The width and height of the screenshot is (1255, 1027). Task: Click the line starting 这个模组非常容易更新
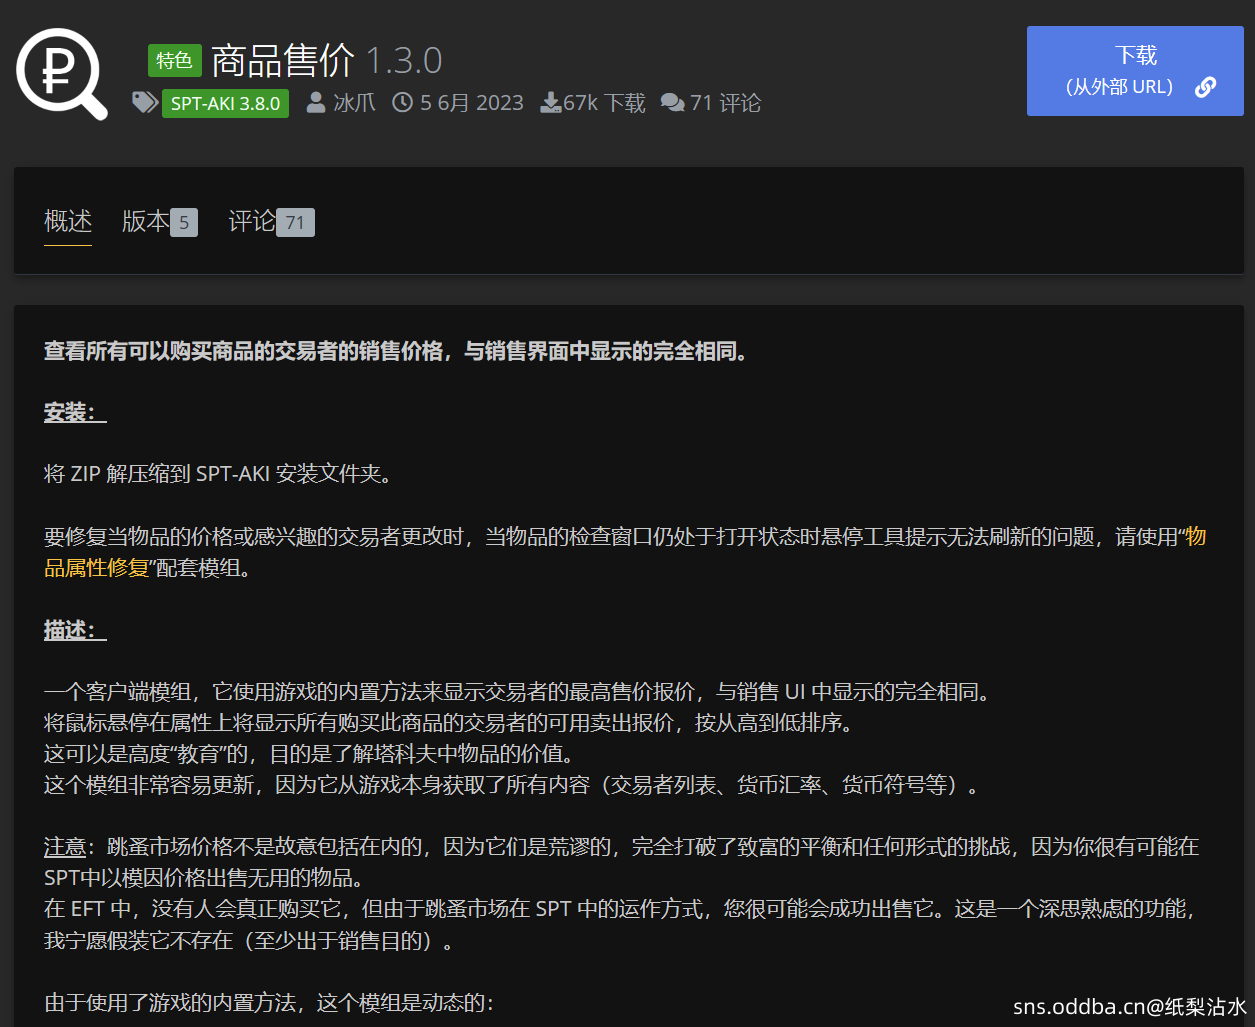tap(512, 785)
